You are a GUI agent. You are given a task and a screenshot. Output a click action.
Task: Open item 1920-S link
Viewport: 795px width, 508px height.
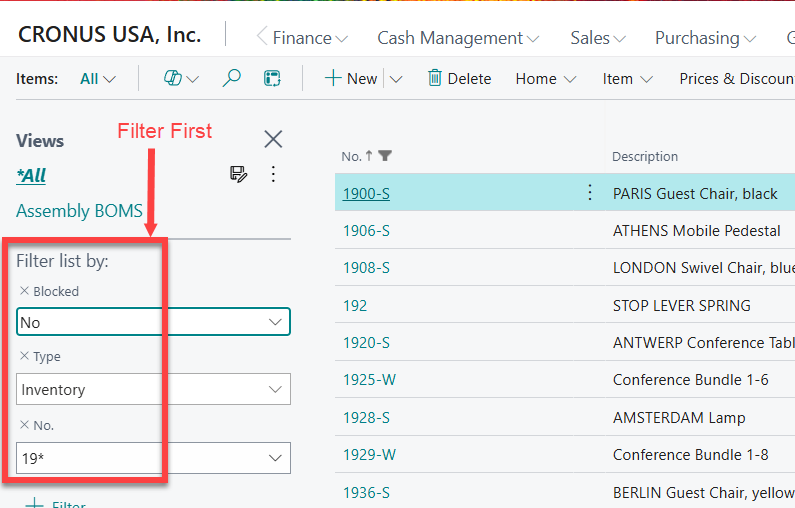(x=366, y=343)
